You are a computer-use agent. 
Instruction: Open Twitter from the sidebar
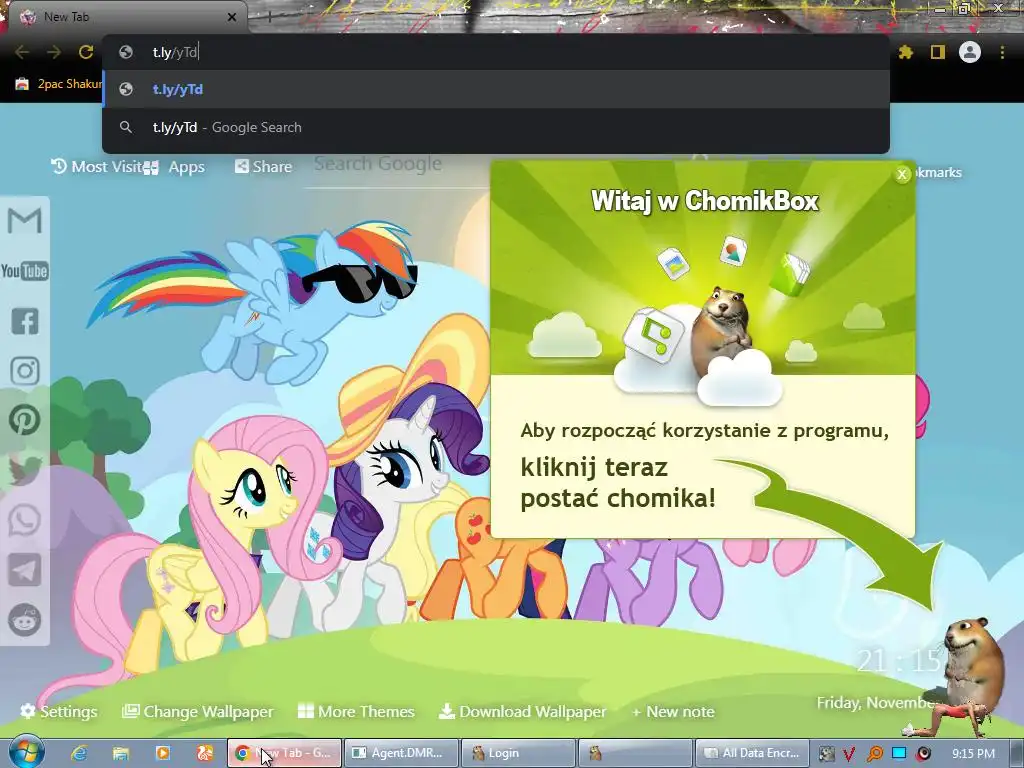pyautogui.click(x=25, y=470)
